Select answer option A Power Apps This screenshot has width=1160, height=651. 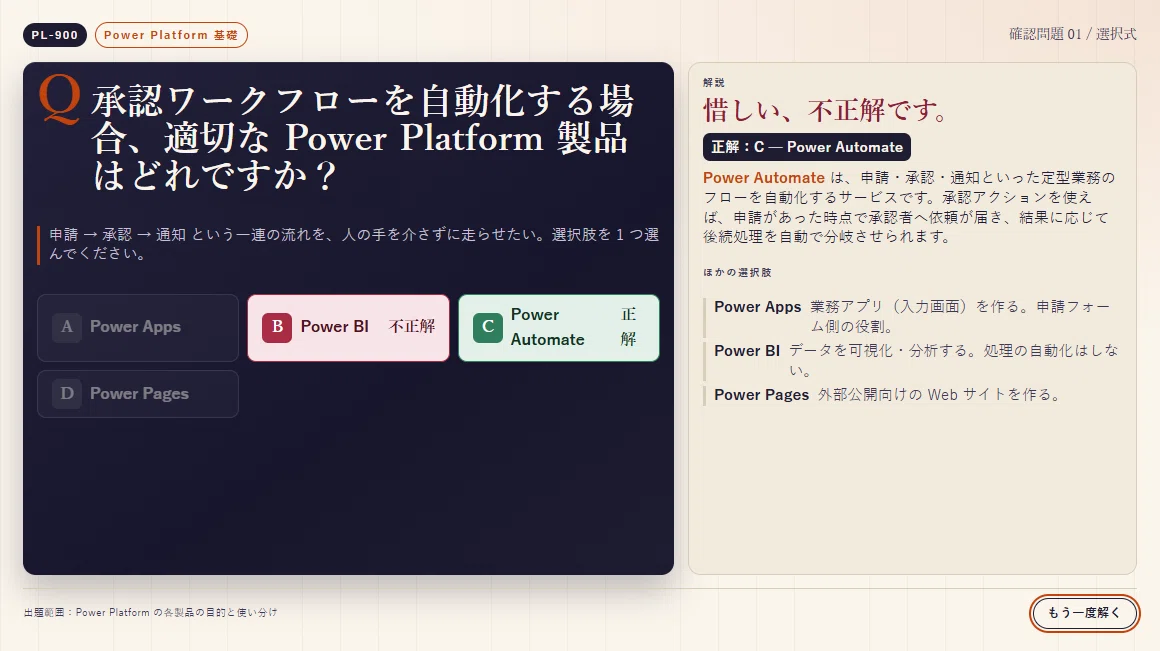pyautogui.click(x=138, y=328)
